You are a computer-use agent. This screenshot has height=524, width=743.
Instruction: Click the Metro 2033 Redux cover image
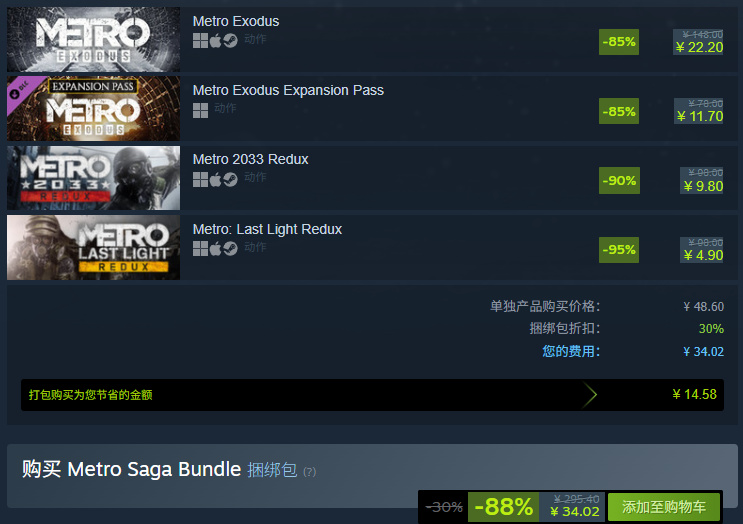click(x=93, y=178)
